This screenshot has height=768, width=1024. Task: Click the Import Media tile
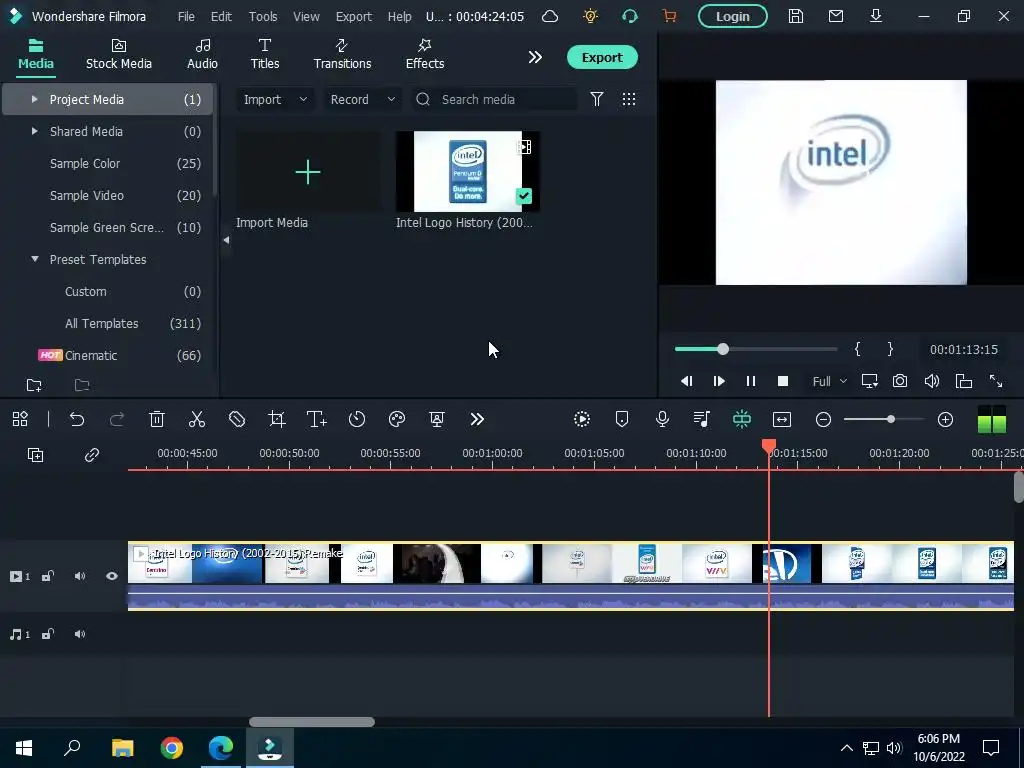coord(308,172)
